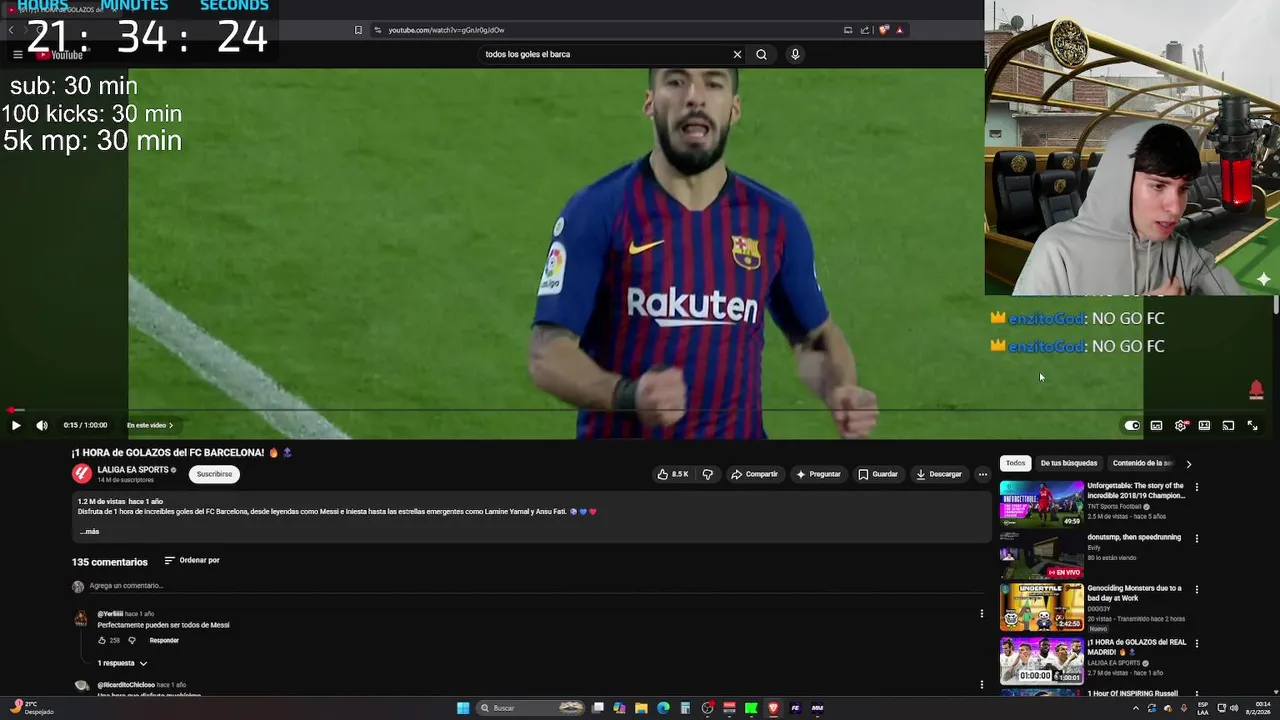Screen dimensions: 1280x720
Task: Like @Yerliiiii's comment
Action: click(102, 640)
